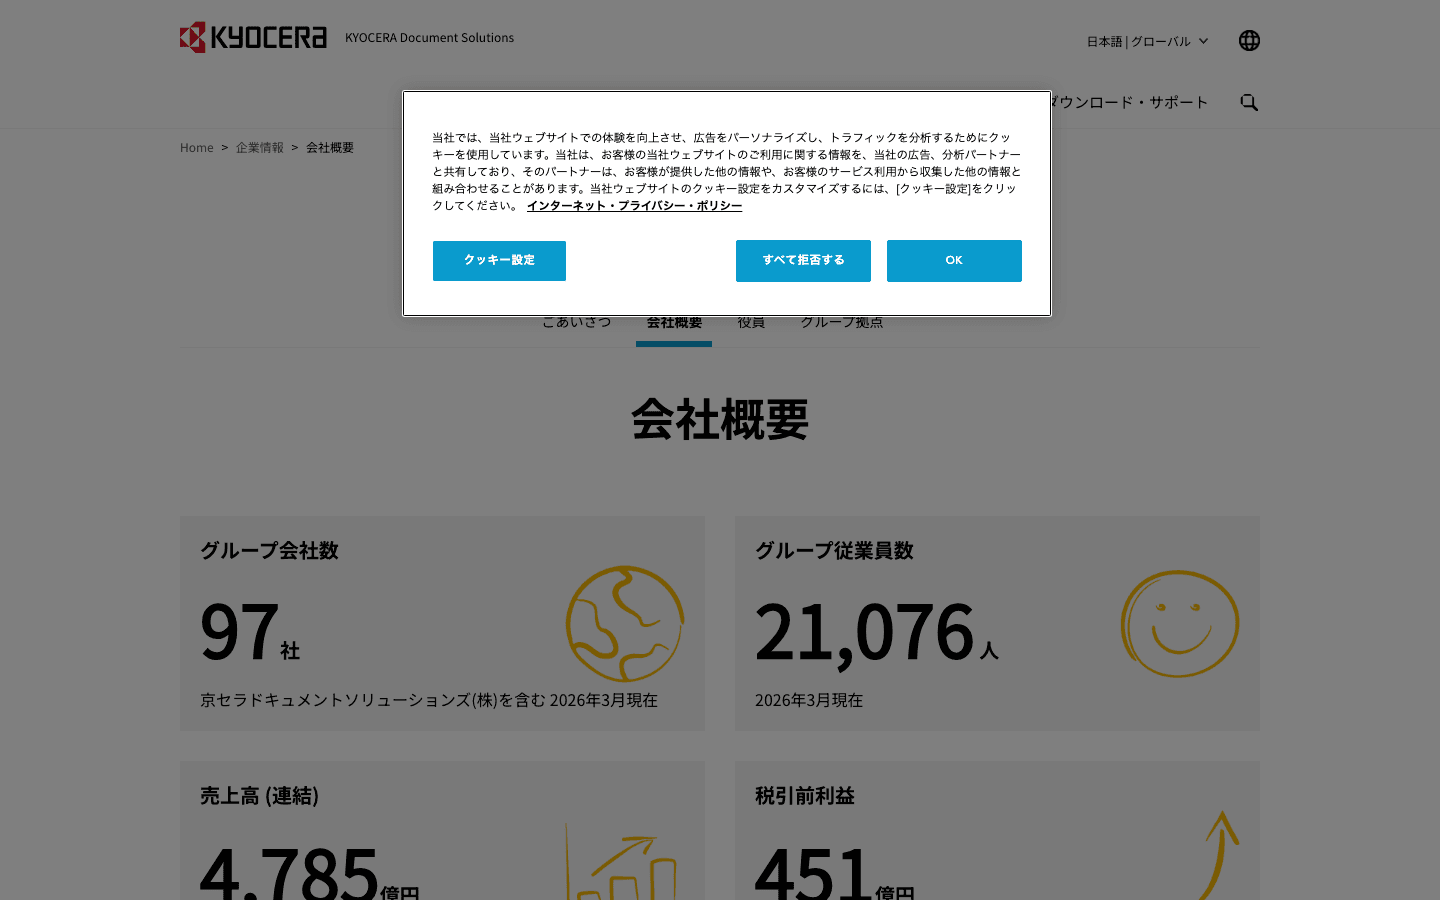This screenshot has width=1440, height=900.
Task: Open the globe region selector icon
Action: click(x=1249, y=40)
